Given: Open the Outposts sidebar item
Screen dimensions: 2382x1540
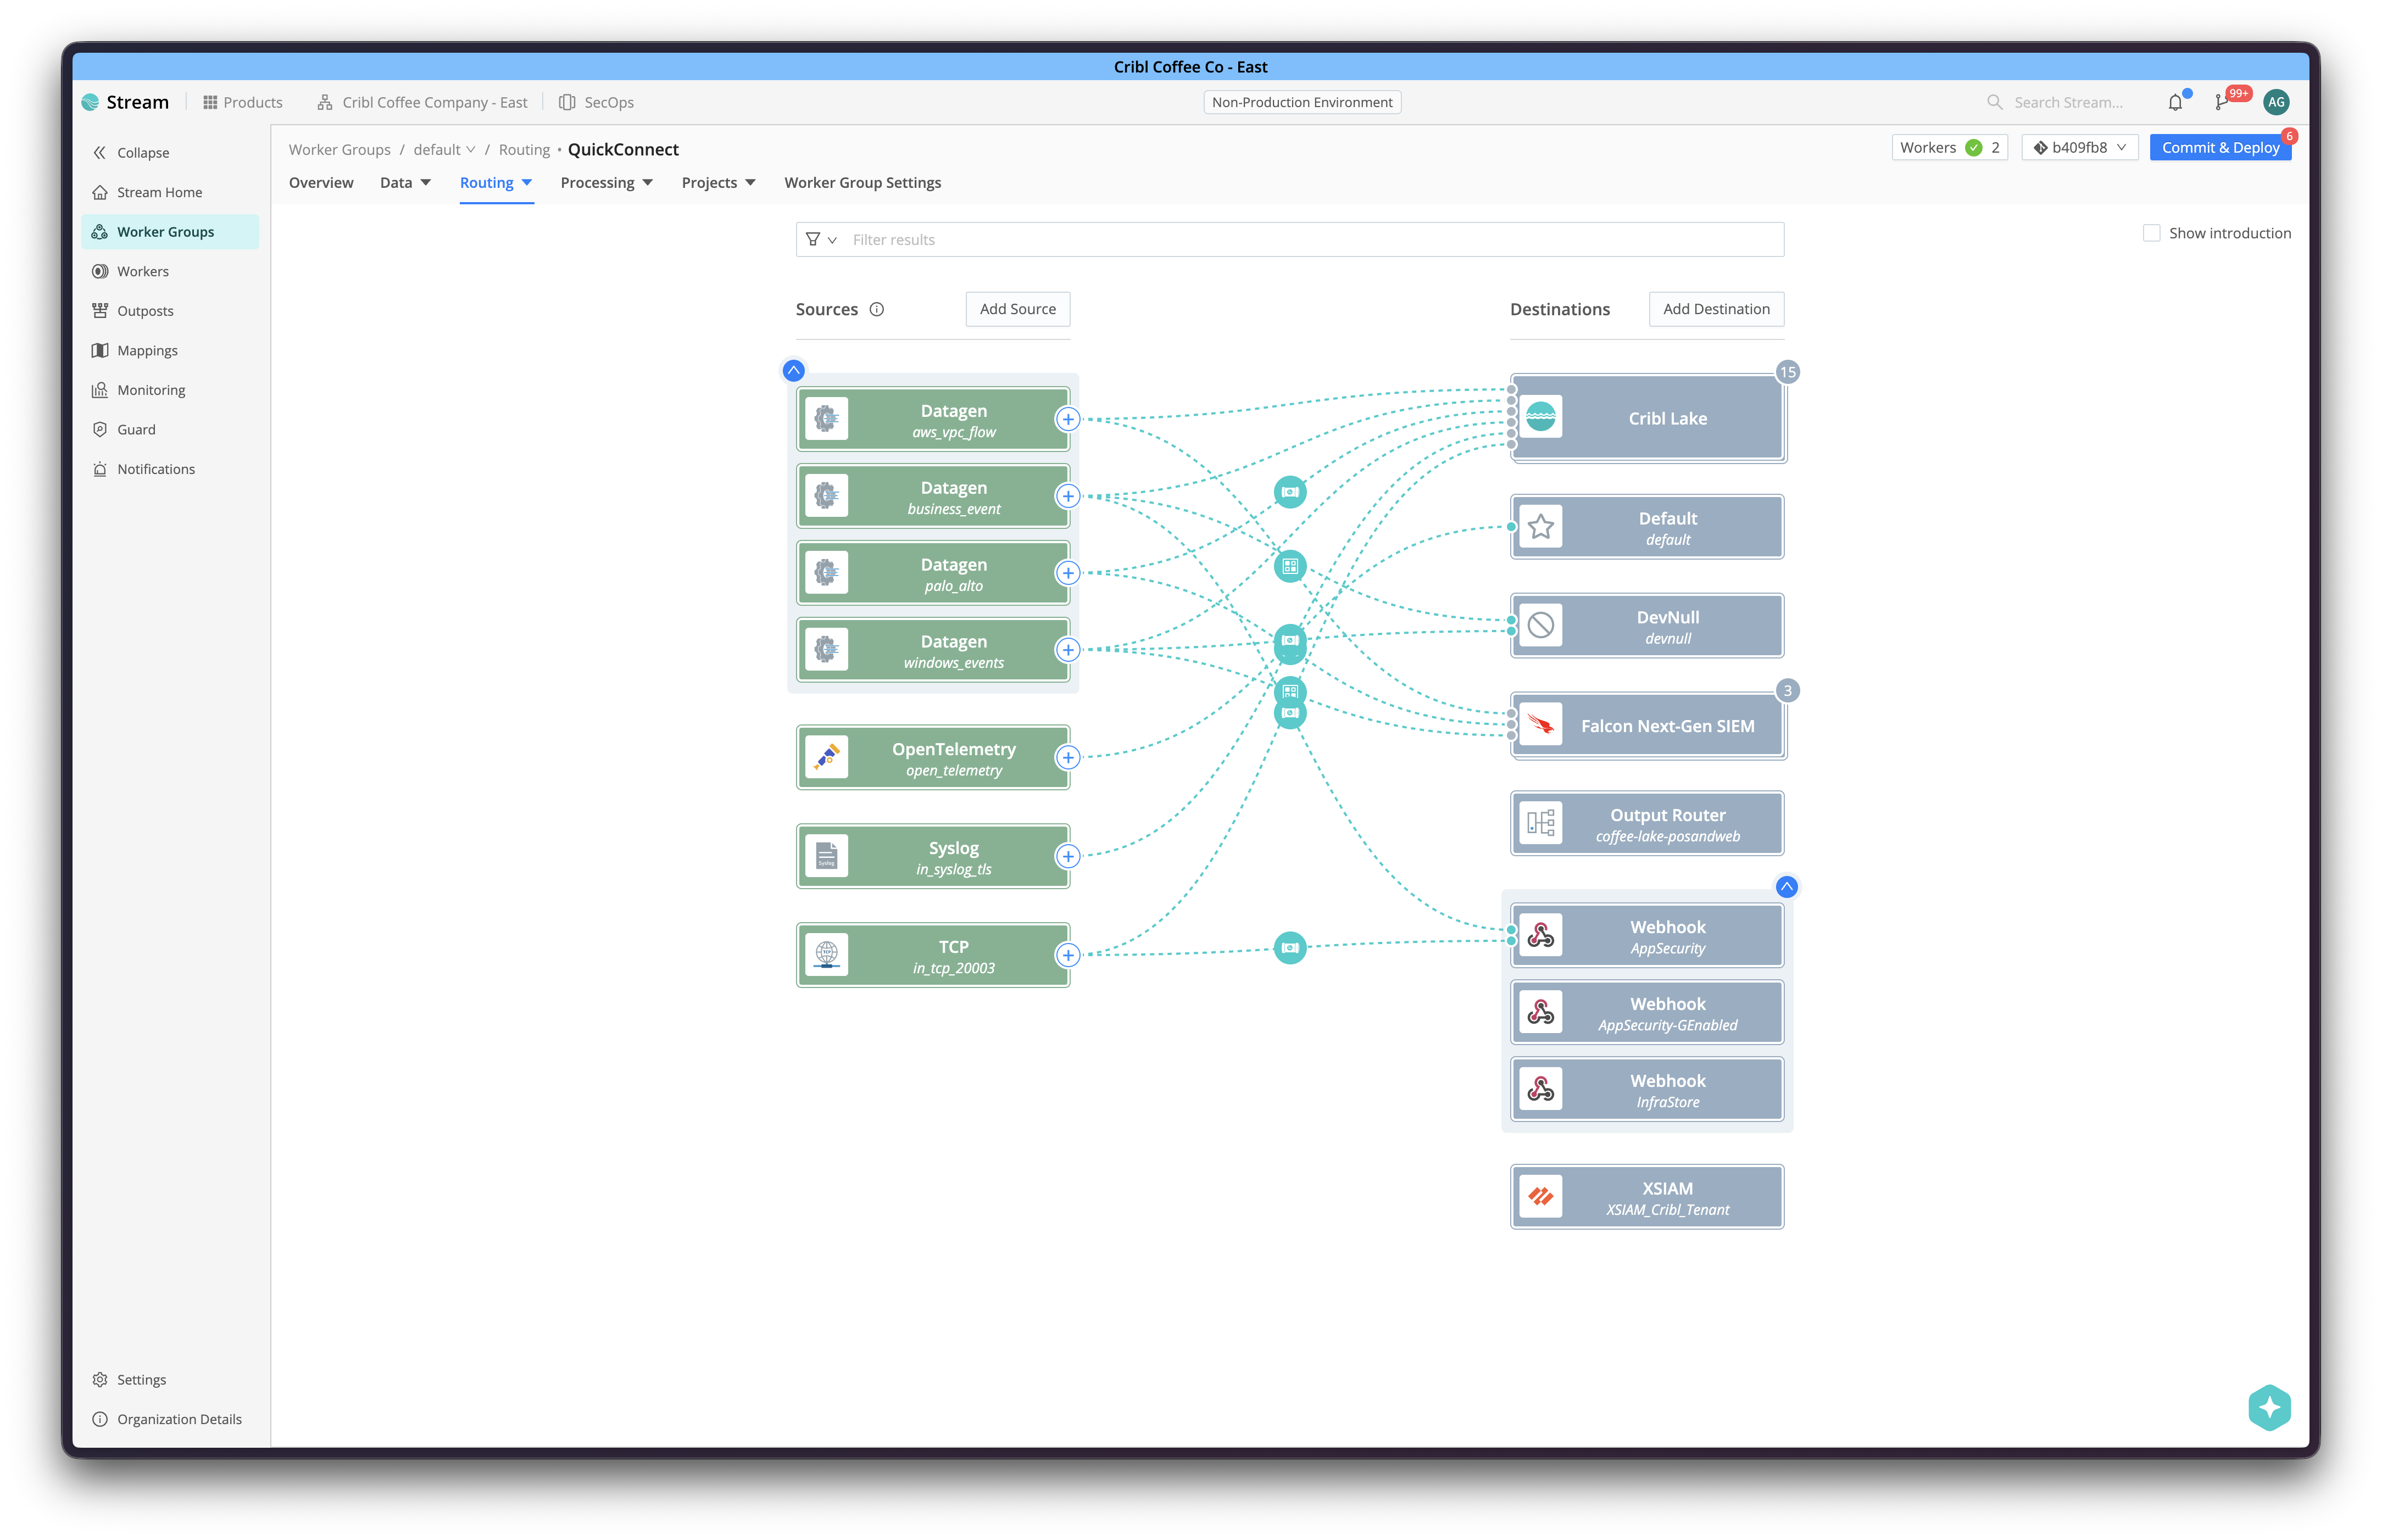Looking at the screenshot, I should 170,310.
